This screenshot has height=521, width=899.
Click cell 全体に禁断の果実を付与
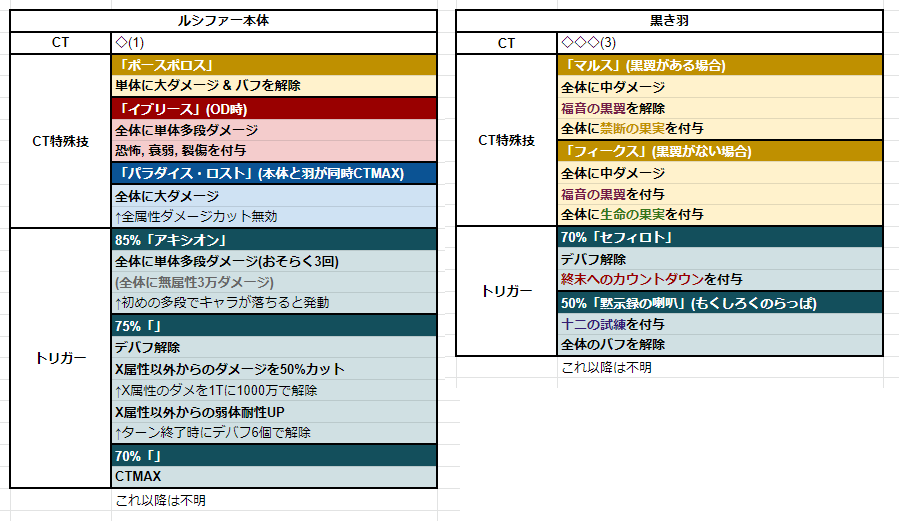pos(720,129)
